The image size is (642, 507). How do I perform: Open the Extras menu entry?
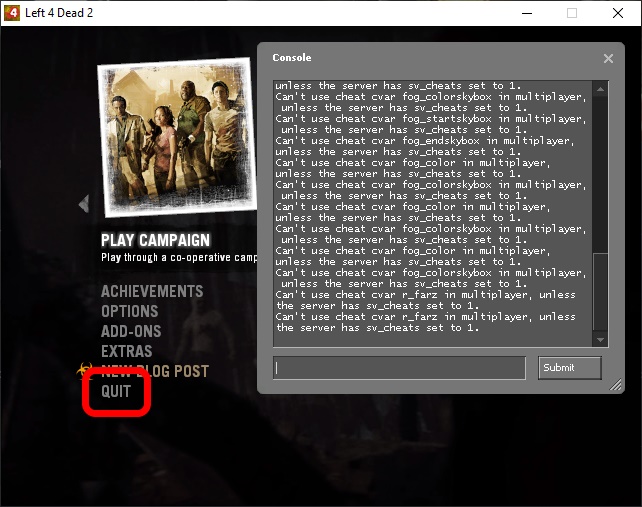[x=127, y=351]
